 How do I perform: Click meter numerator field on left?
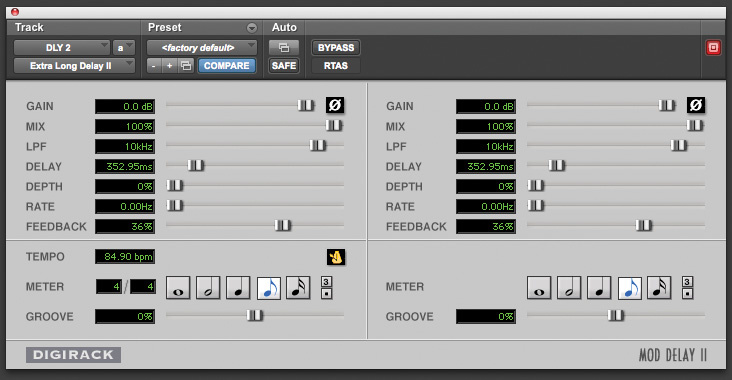(109, 287)
